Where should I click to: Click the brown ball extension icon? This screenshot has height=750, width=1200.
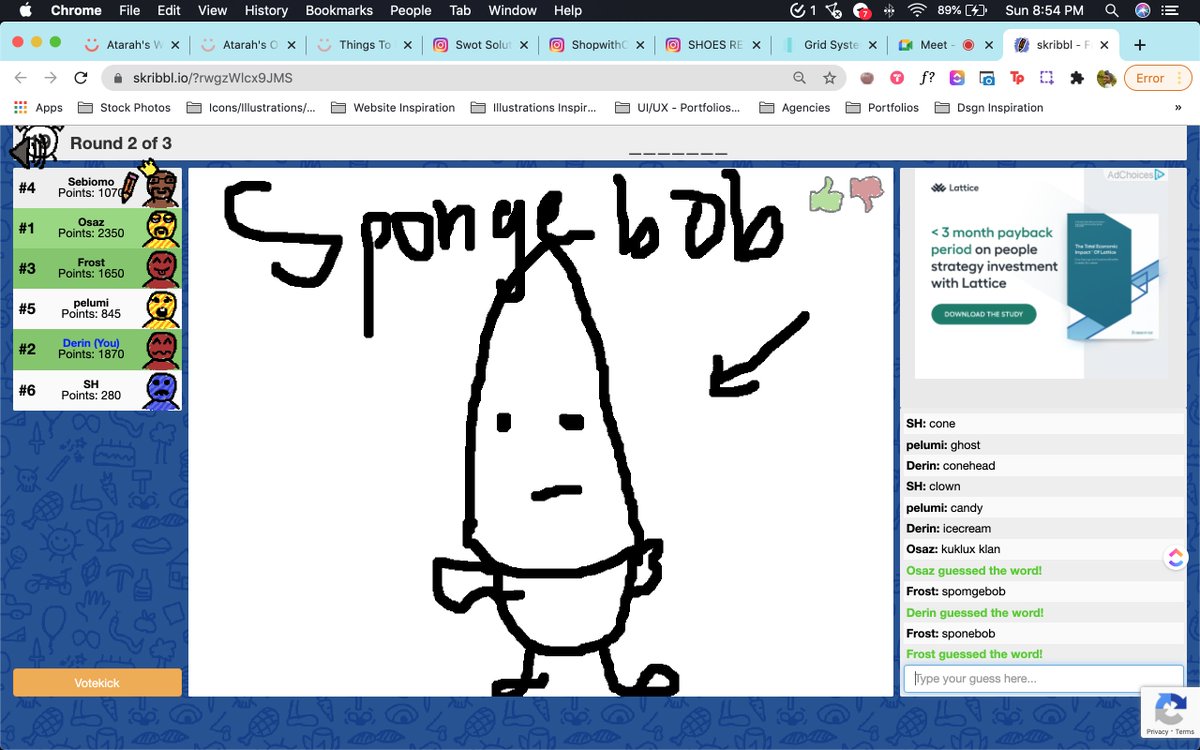click(x=868, y=78)
